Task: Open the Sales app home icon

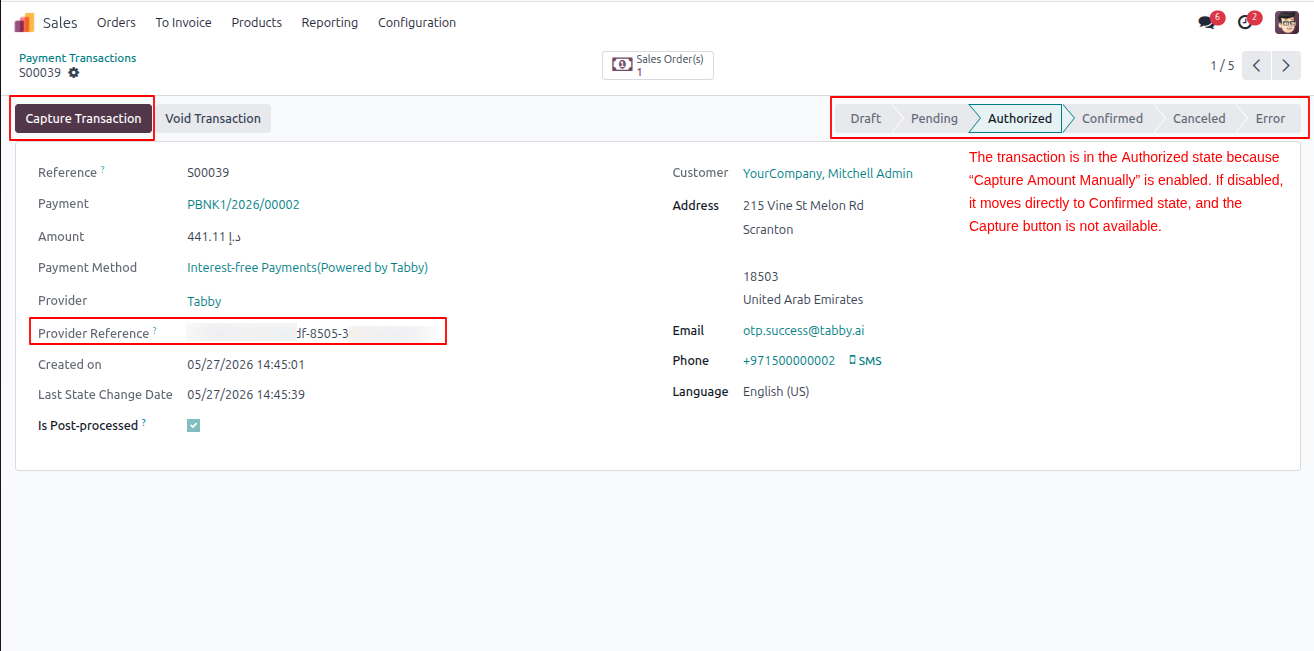Action: [24, 22]
